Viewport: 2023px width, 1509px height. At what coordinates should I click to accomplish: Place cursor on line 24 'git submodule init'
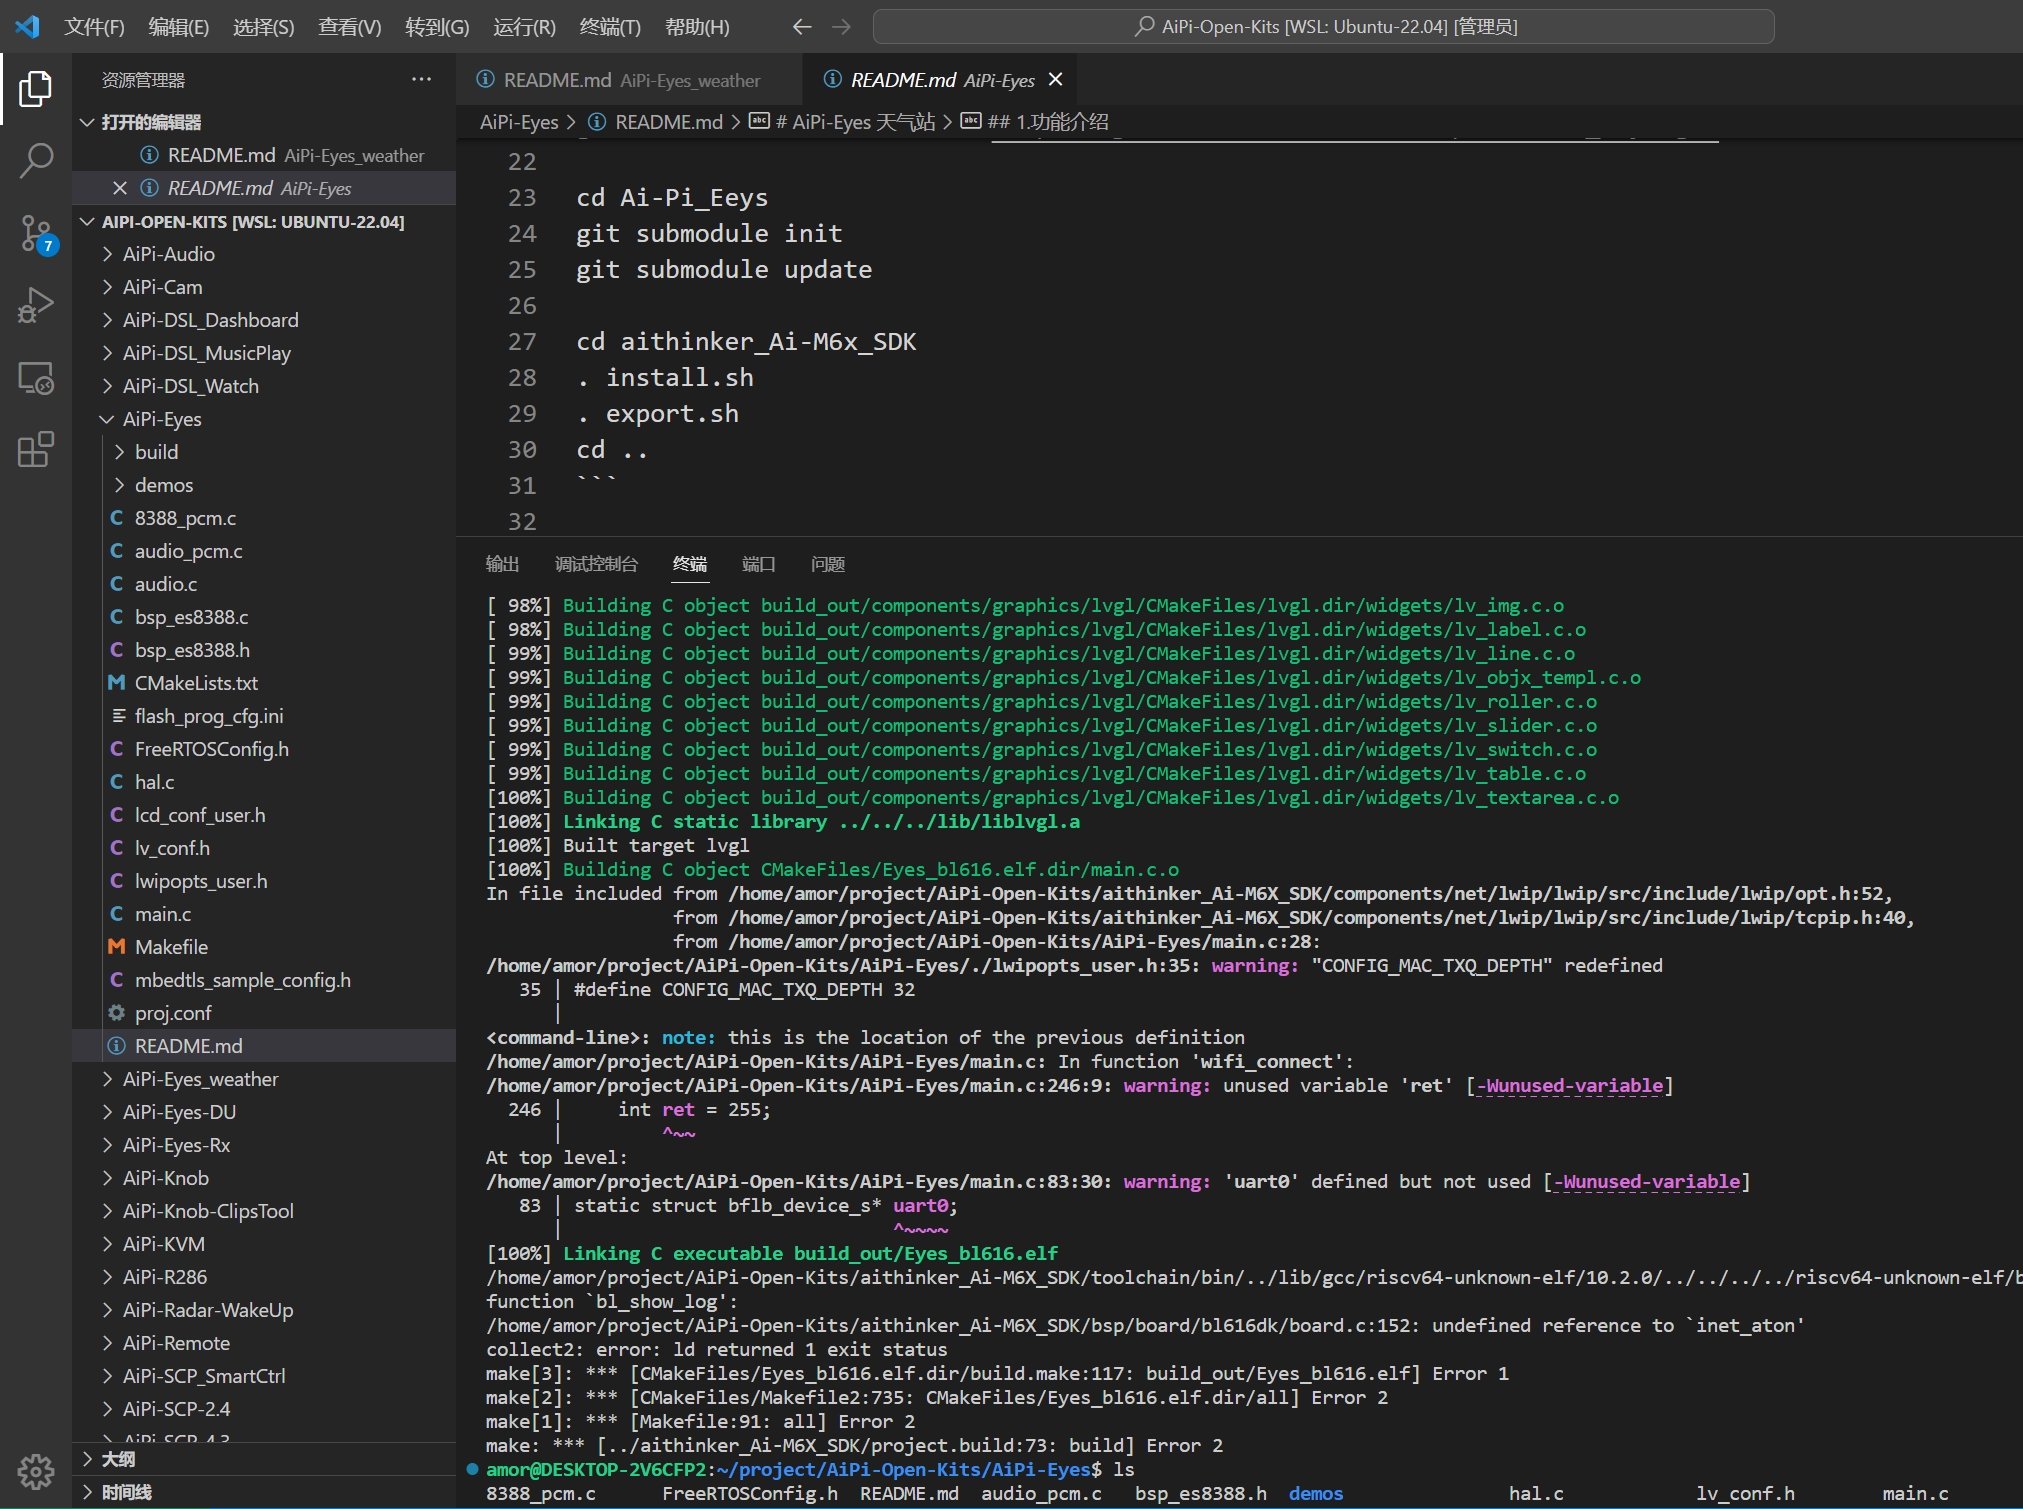pyautogui.click(x=709, y=234)
